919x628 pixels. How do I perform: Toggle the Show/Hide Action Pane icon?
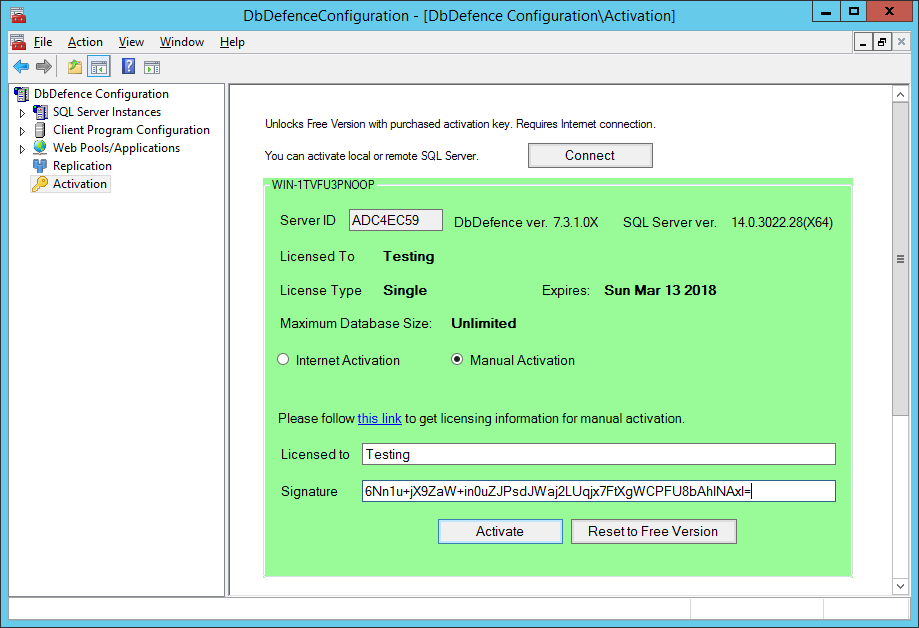[152, 67]
